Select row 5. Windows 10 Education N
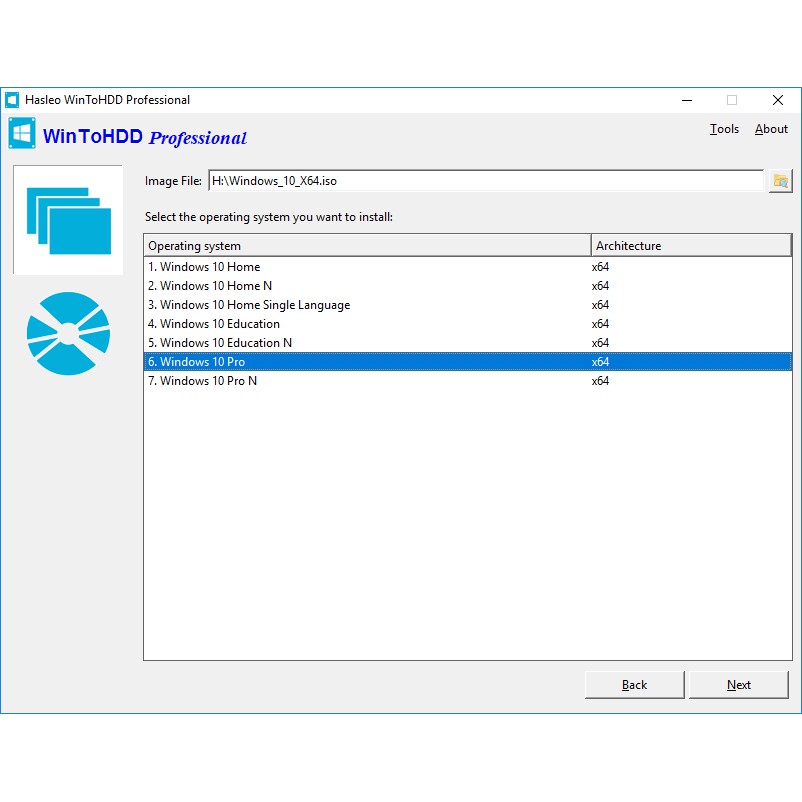Image resolution: width=802 pixels, height=802 pixels. pos(467,343)
